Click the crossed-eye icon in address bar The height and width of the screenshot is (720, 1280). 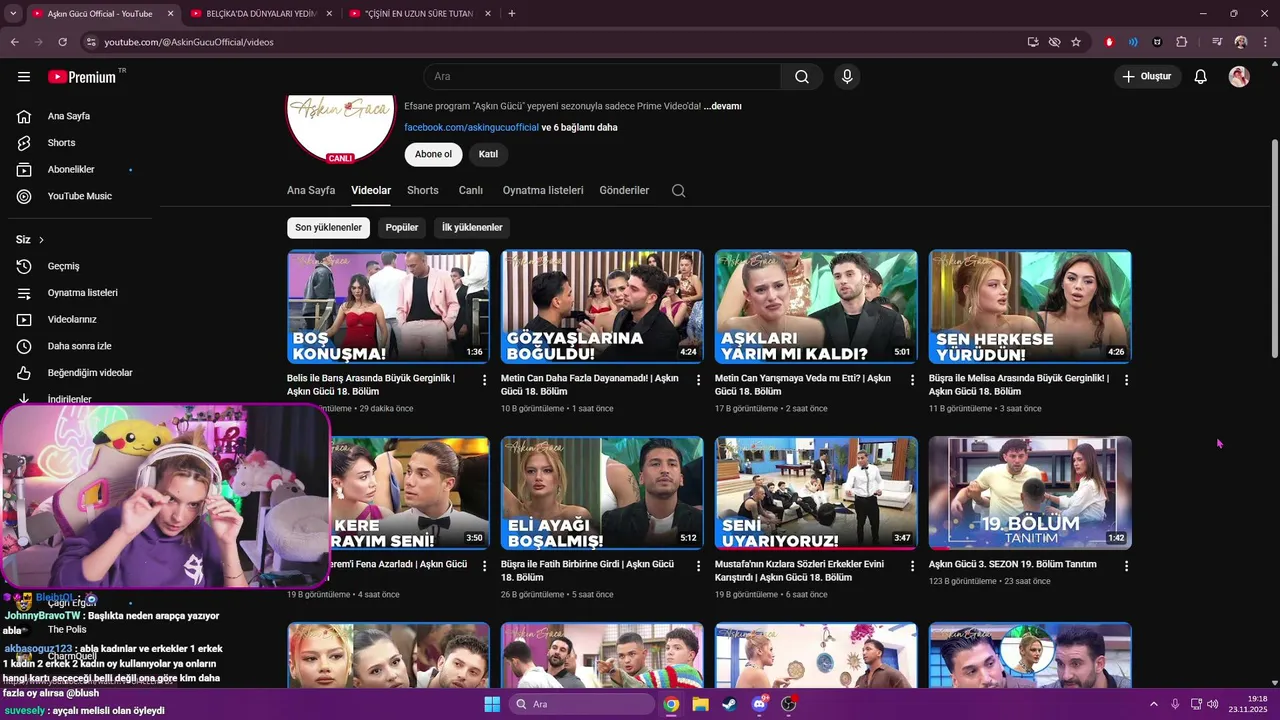pos(1054,42)
